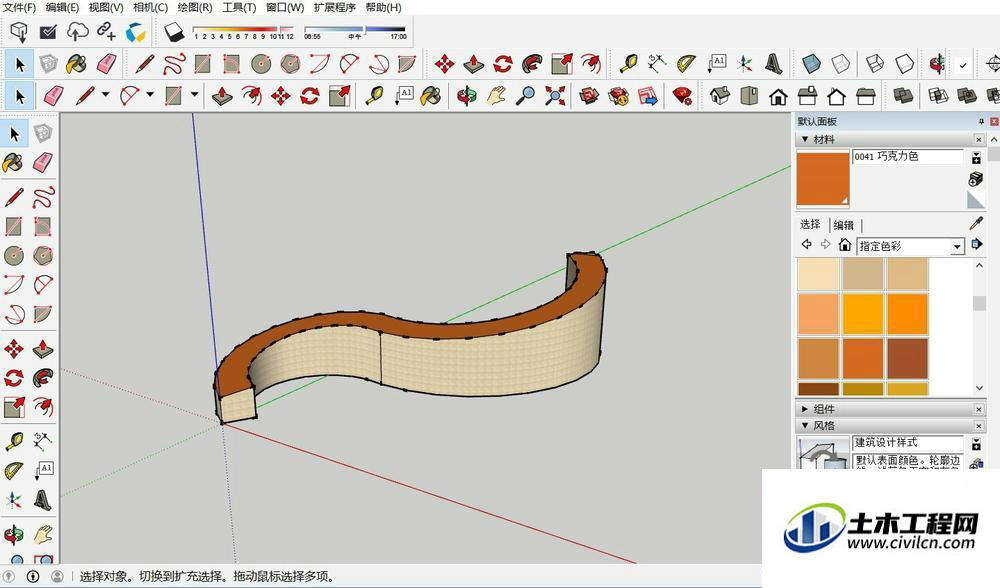Screen dimensions: 1000x588
Task: Click the chain link with plus icon
Action: [x=106, y=31]
